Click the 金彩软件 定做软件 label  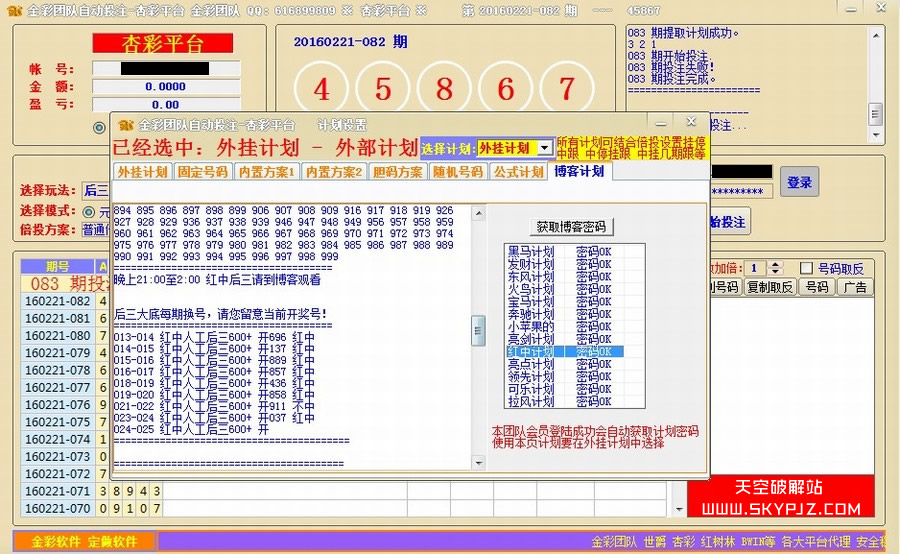(84, 541)
